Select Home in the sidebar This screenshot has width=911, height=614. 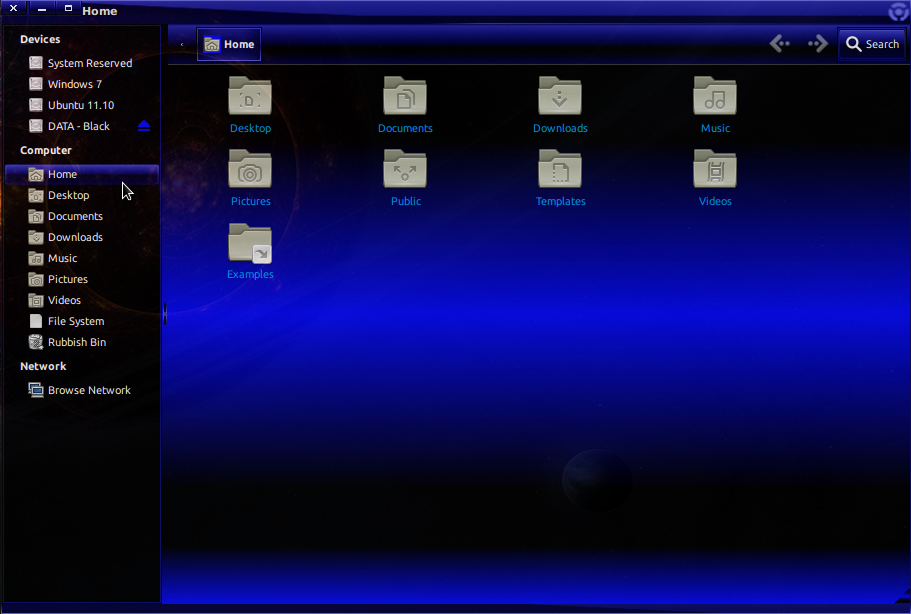click(x=82, y=174)
